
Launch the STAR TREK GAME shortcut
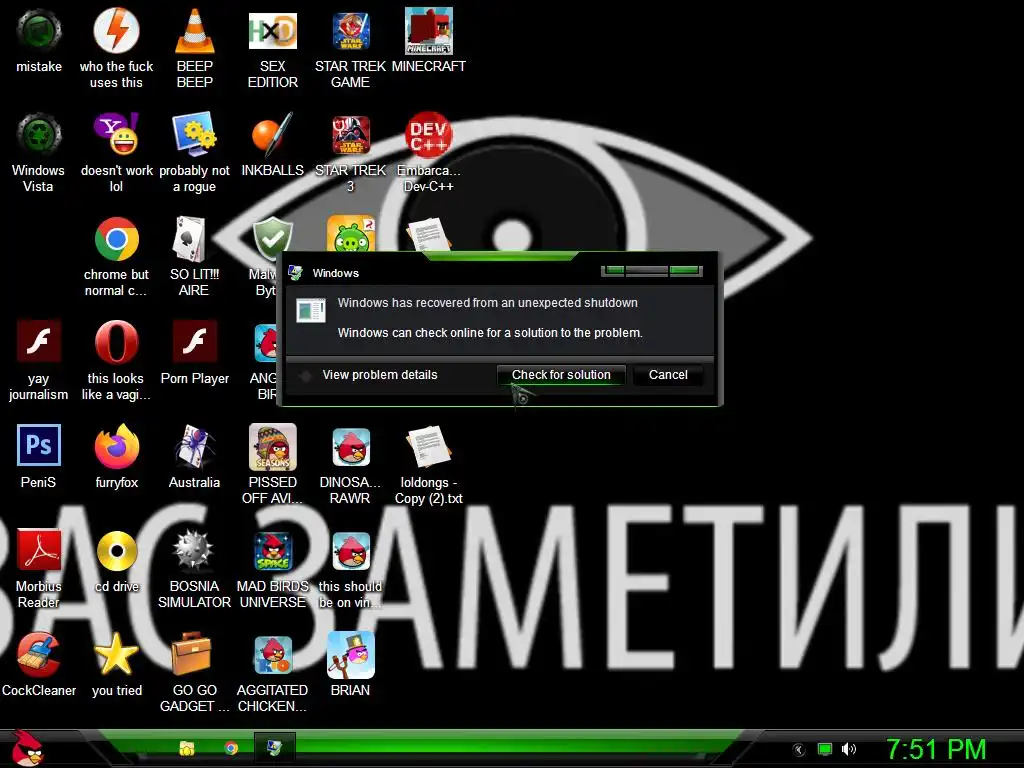click(351, 31)
